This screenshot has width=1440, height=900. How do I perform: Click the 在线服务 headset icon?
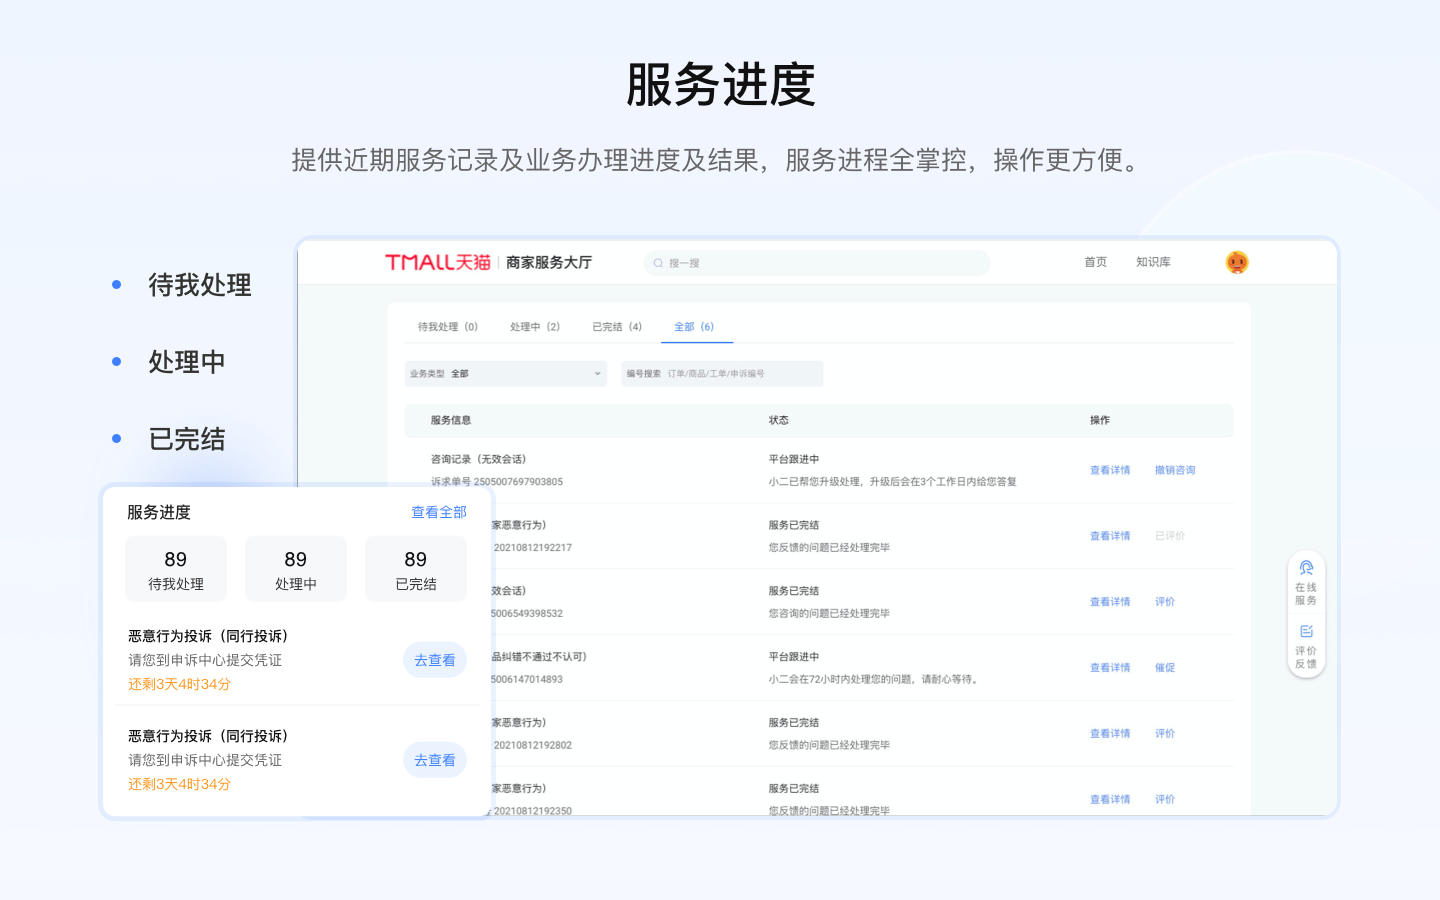(1306, 568)
